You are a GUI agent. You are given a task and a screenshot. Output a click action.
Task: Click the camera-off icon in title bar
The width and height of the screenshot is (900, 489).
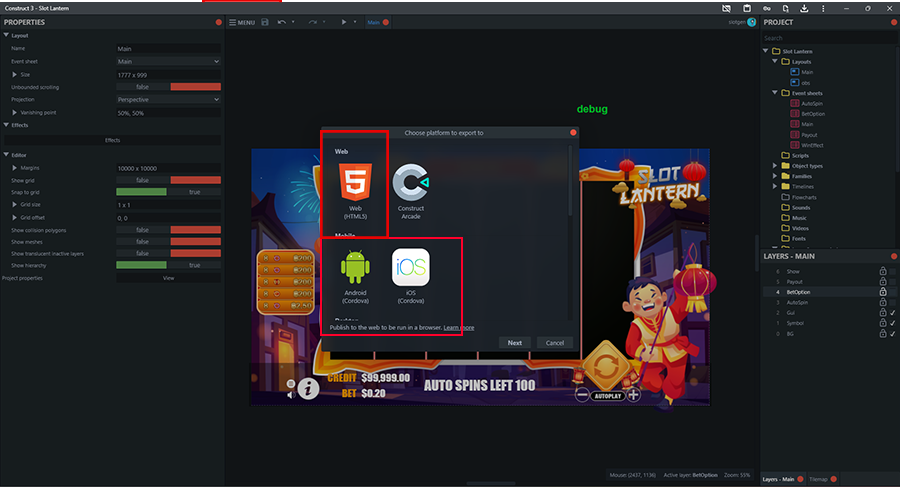pos(726,9)
